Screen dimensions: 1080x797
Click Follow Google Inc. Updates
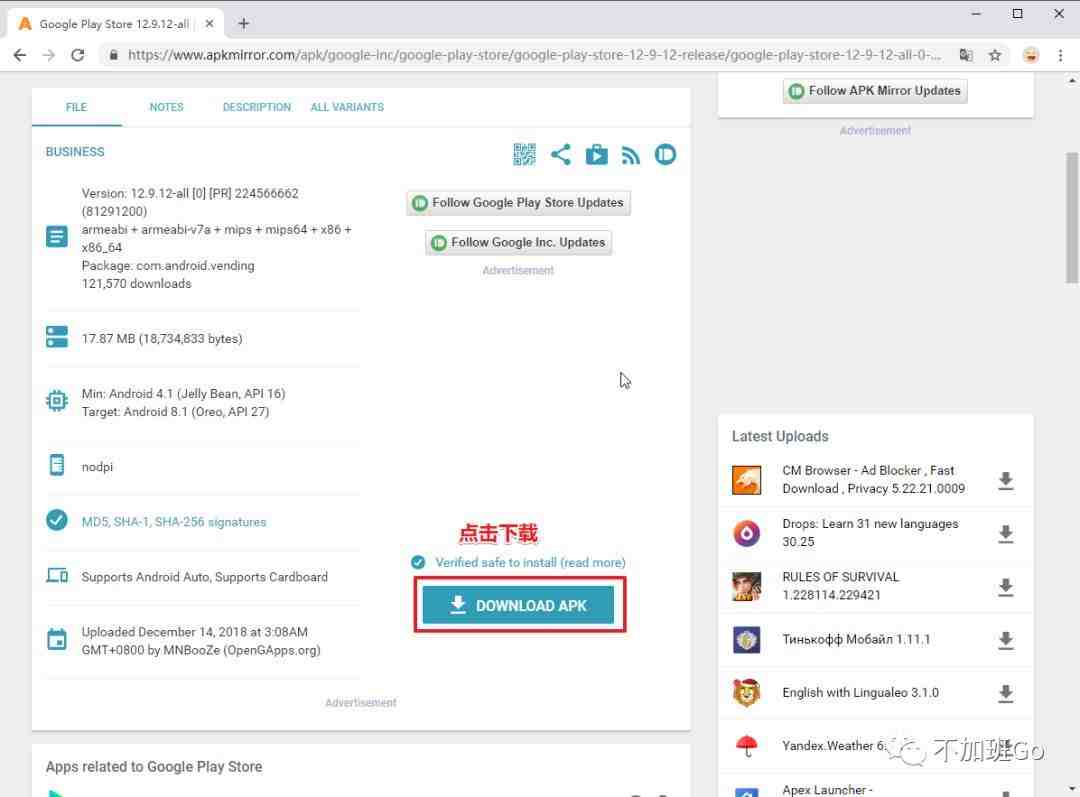(518, 242)
